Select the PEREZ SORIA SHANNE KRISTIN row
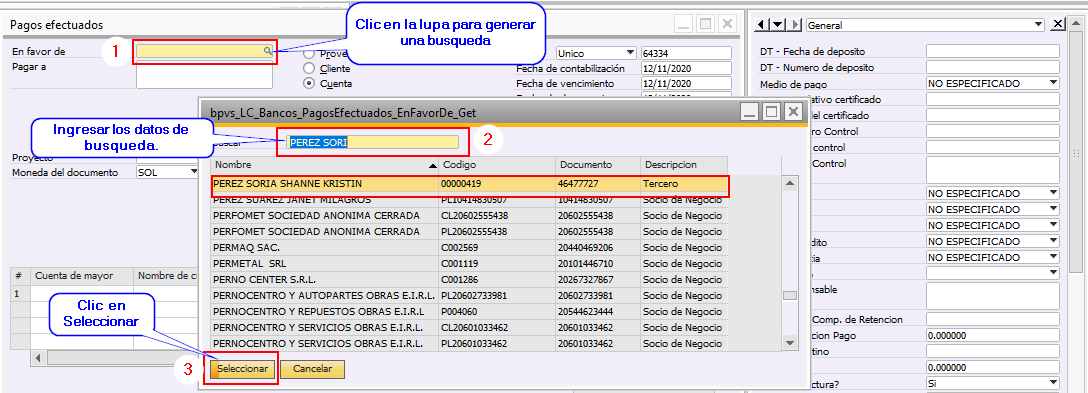The image size is (1088, 393). point(470,184)
